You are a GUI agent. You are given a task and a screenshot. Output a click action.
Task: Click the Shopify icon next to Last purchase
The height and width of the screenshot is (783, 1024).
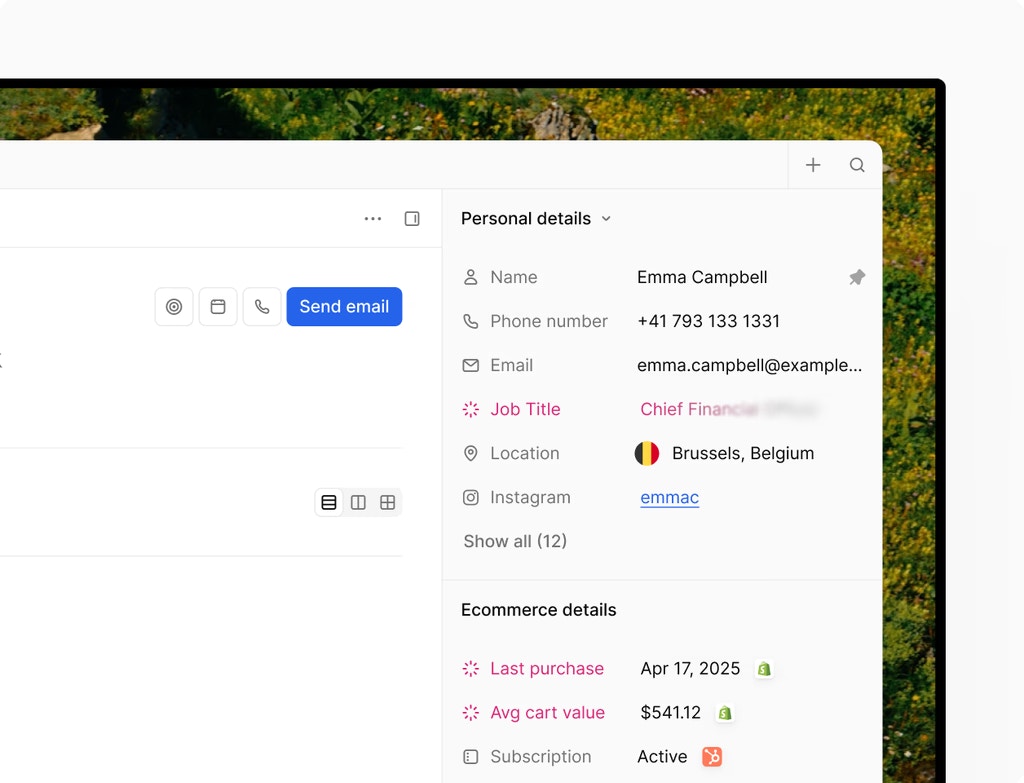tap(763, 669)
